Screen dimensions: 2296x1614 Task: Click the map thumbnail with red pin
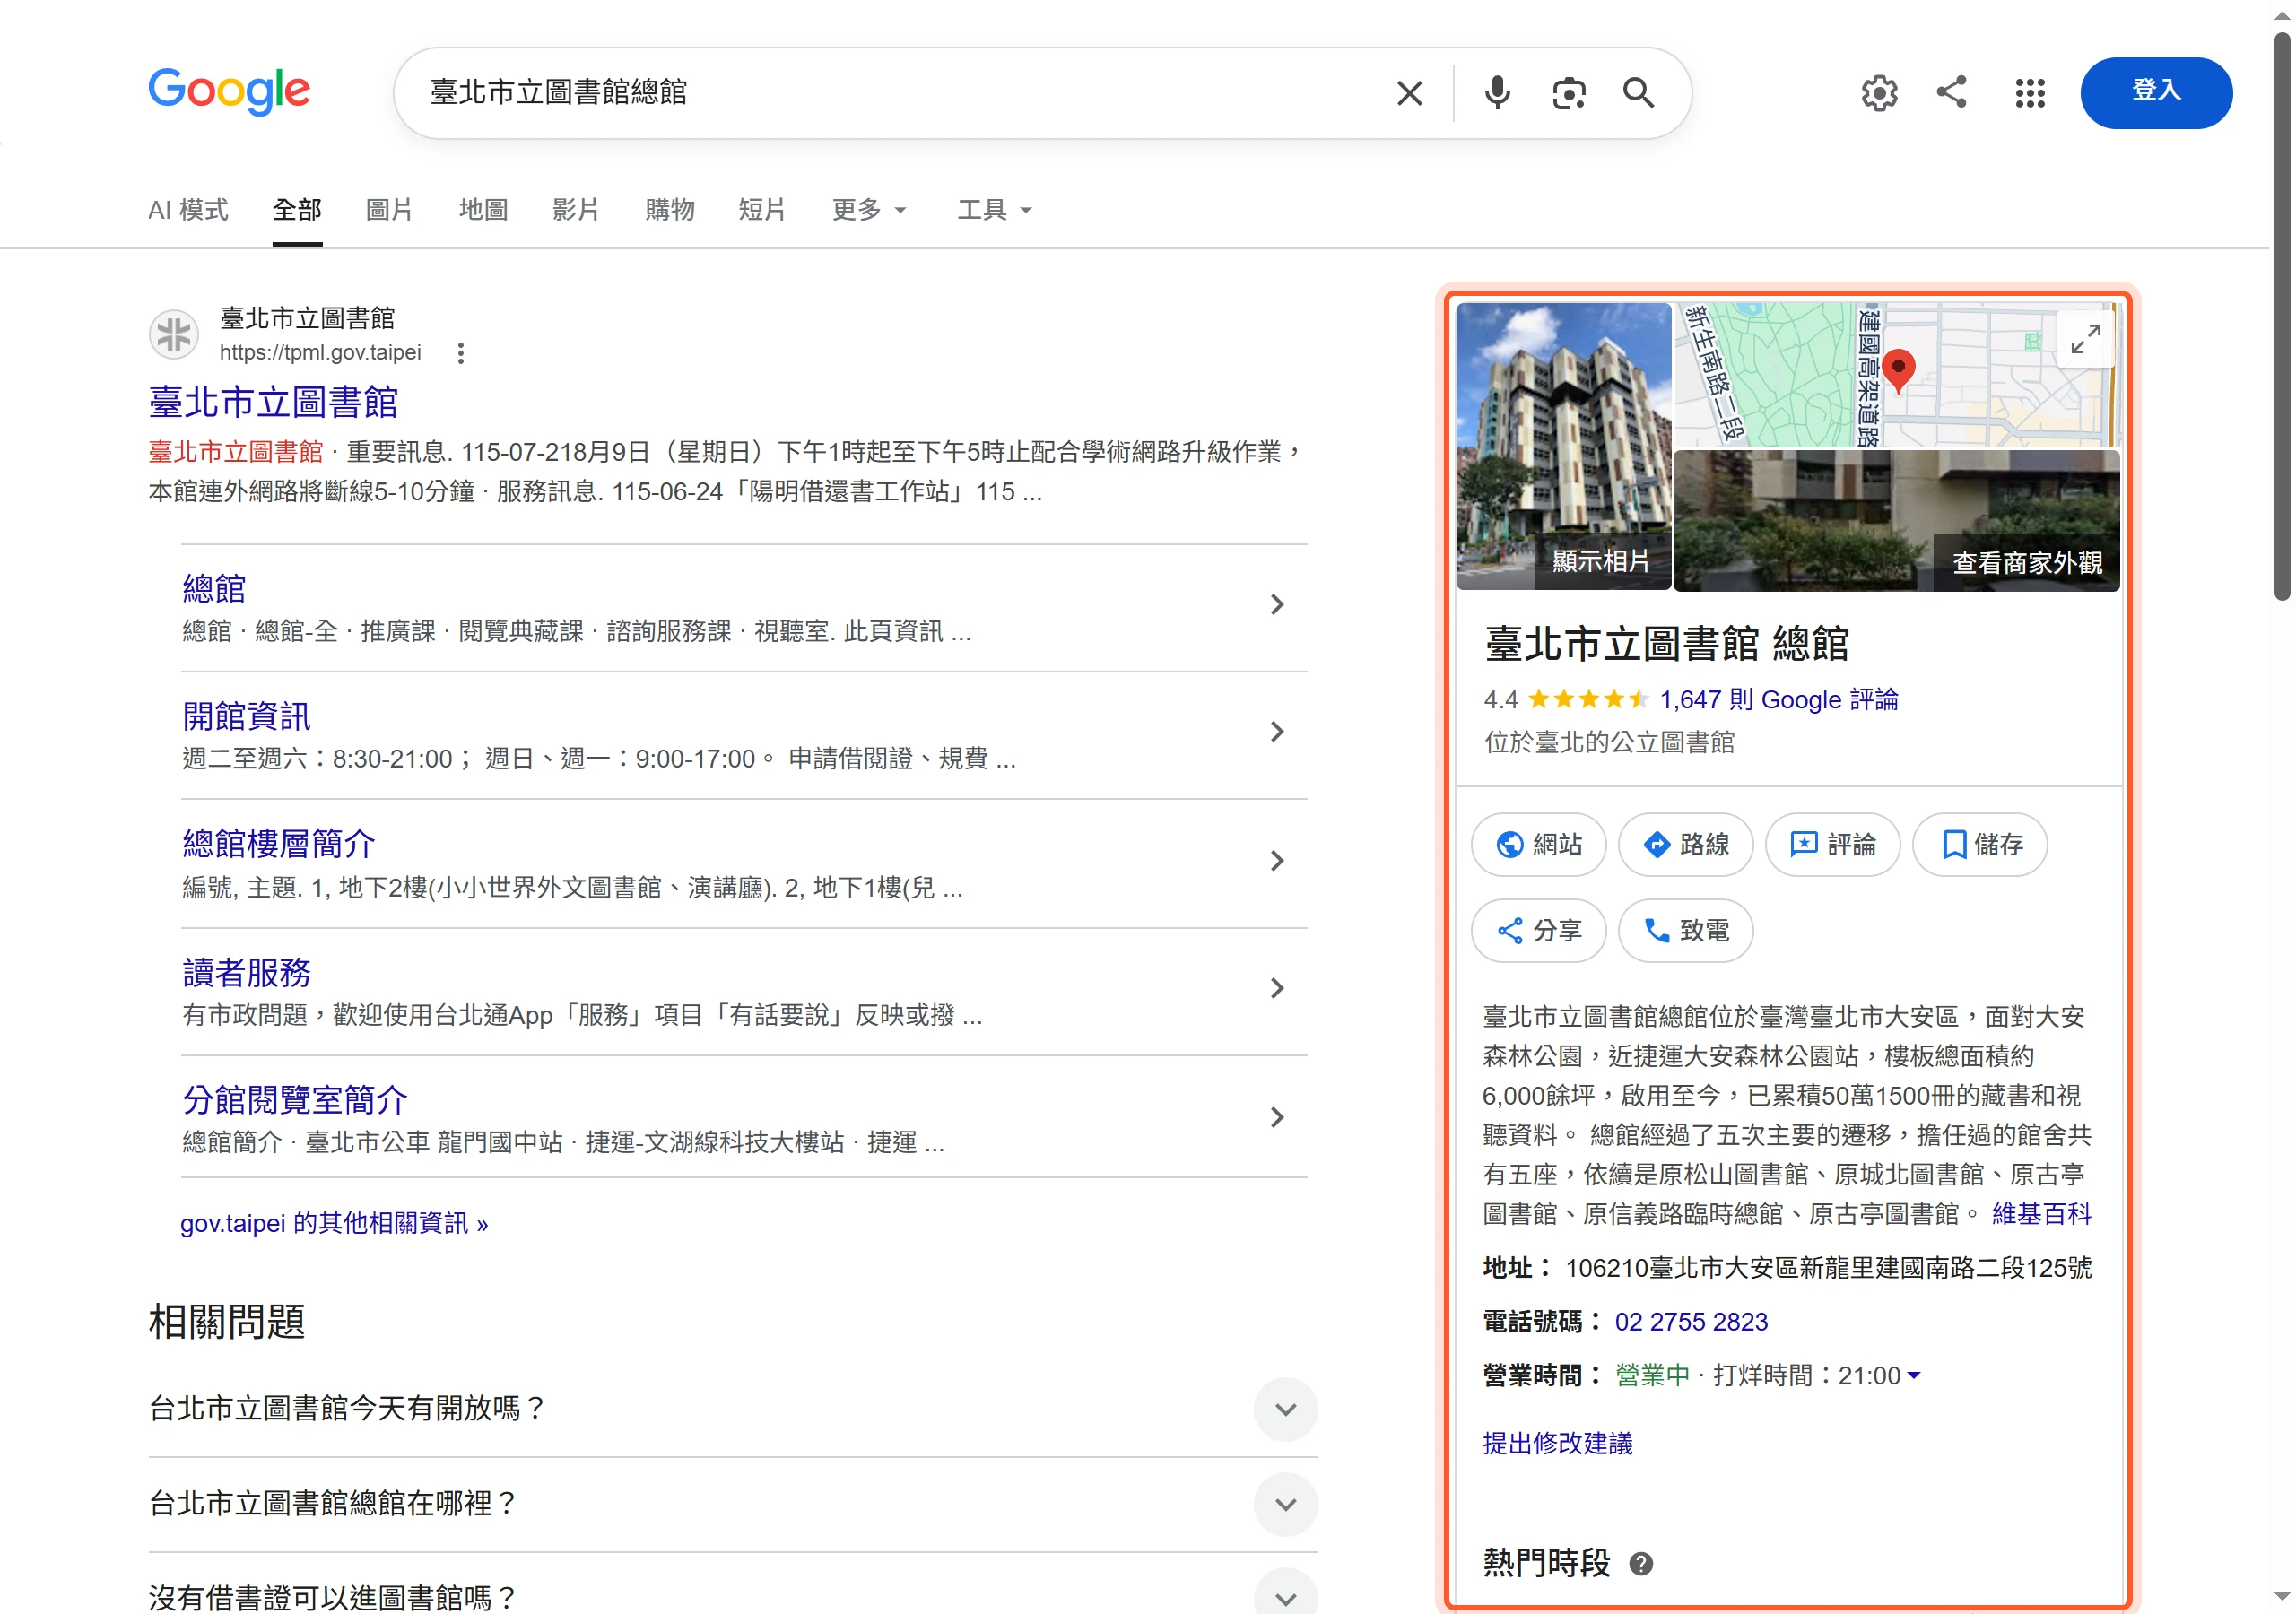click(x=1897, y=374)
